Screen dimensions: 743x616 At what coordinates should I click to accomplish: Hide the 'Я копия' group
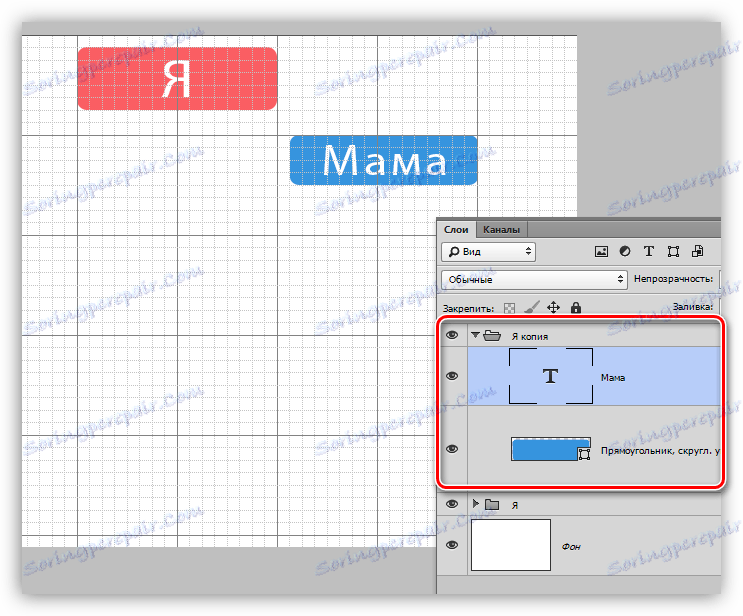point(452,335)
